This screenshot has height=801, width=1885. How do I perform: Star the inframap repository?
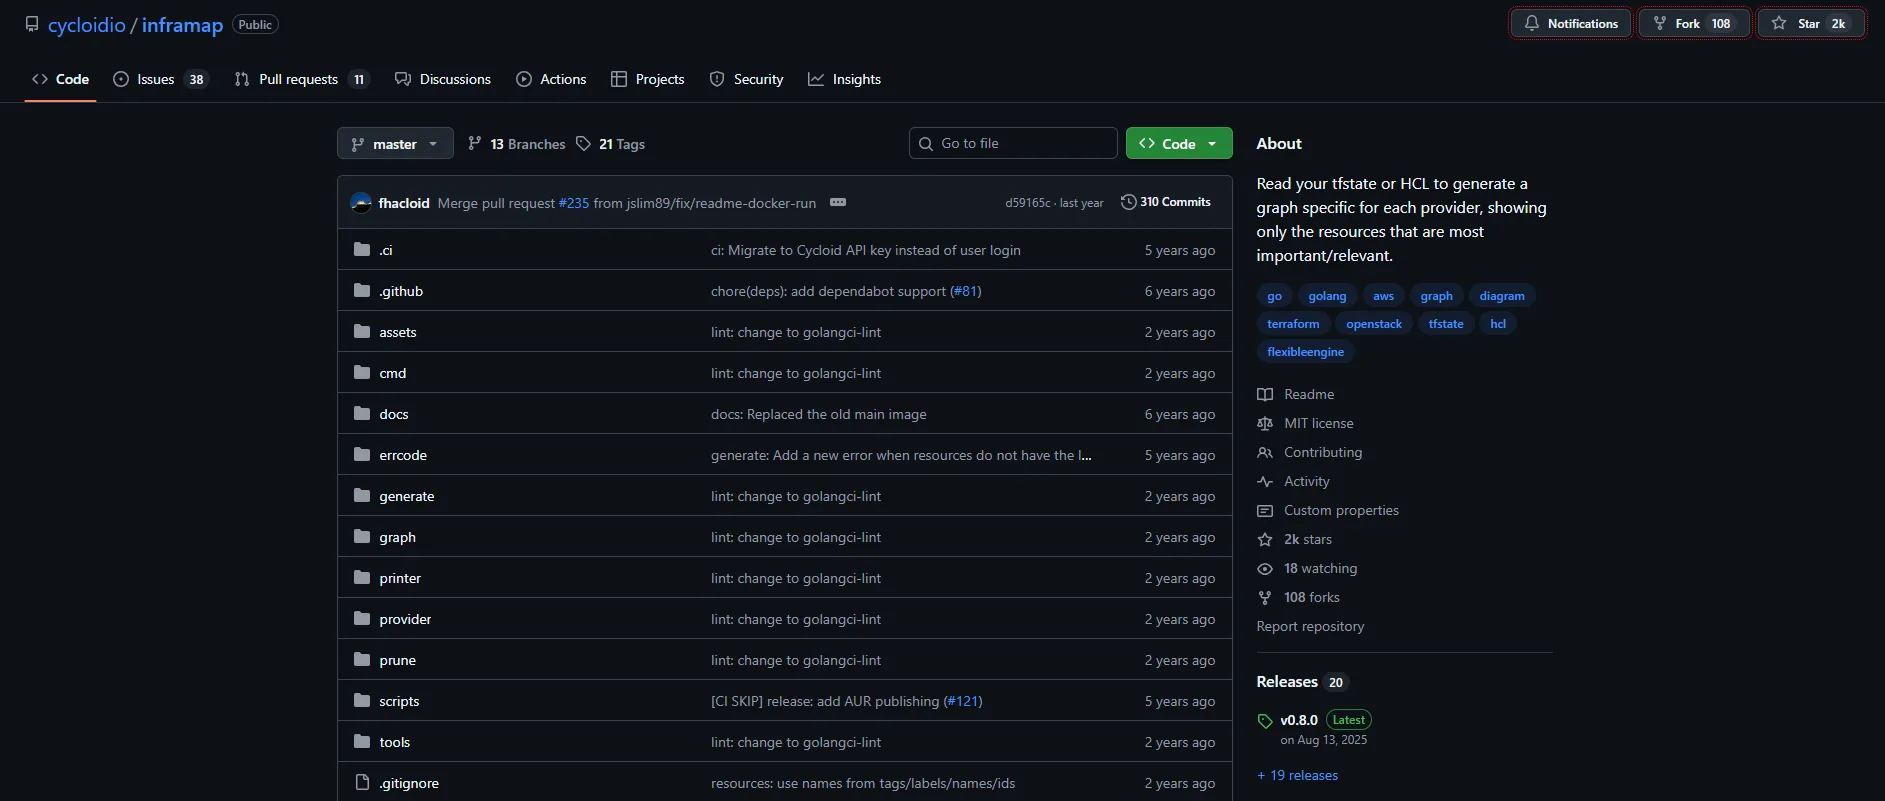click(x=1810, y=24)
